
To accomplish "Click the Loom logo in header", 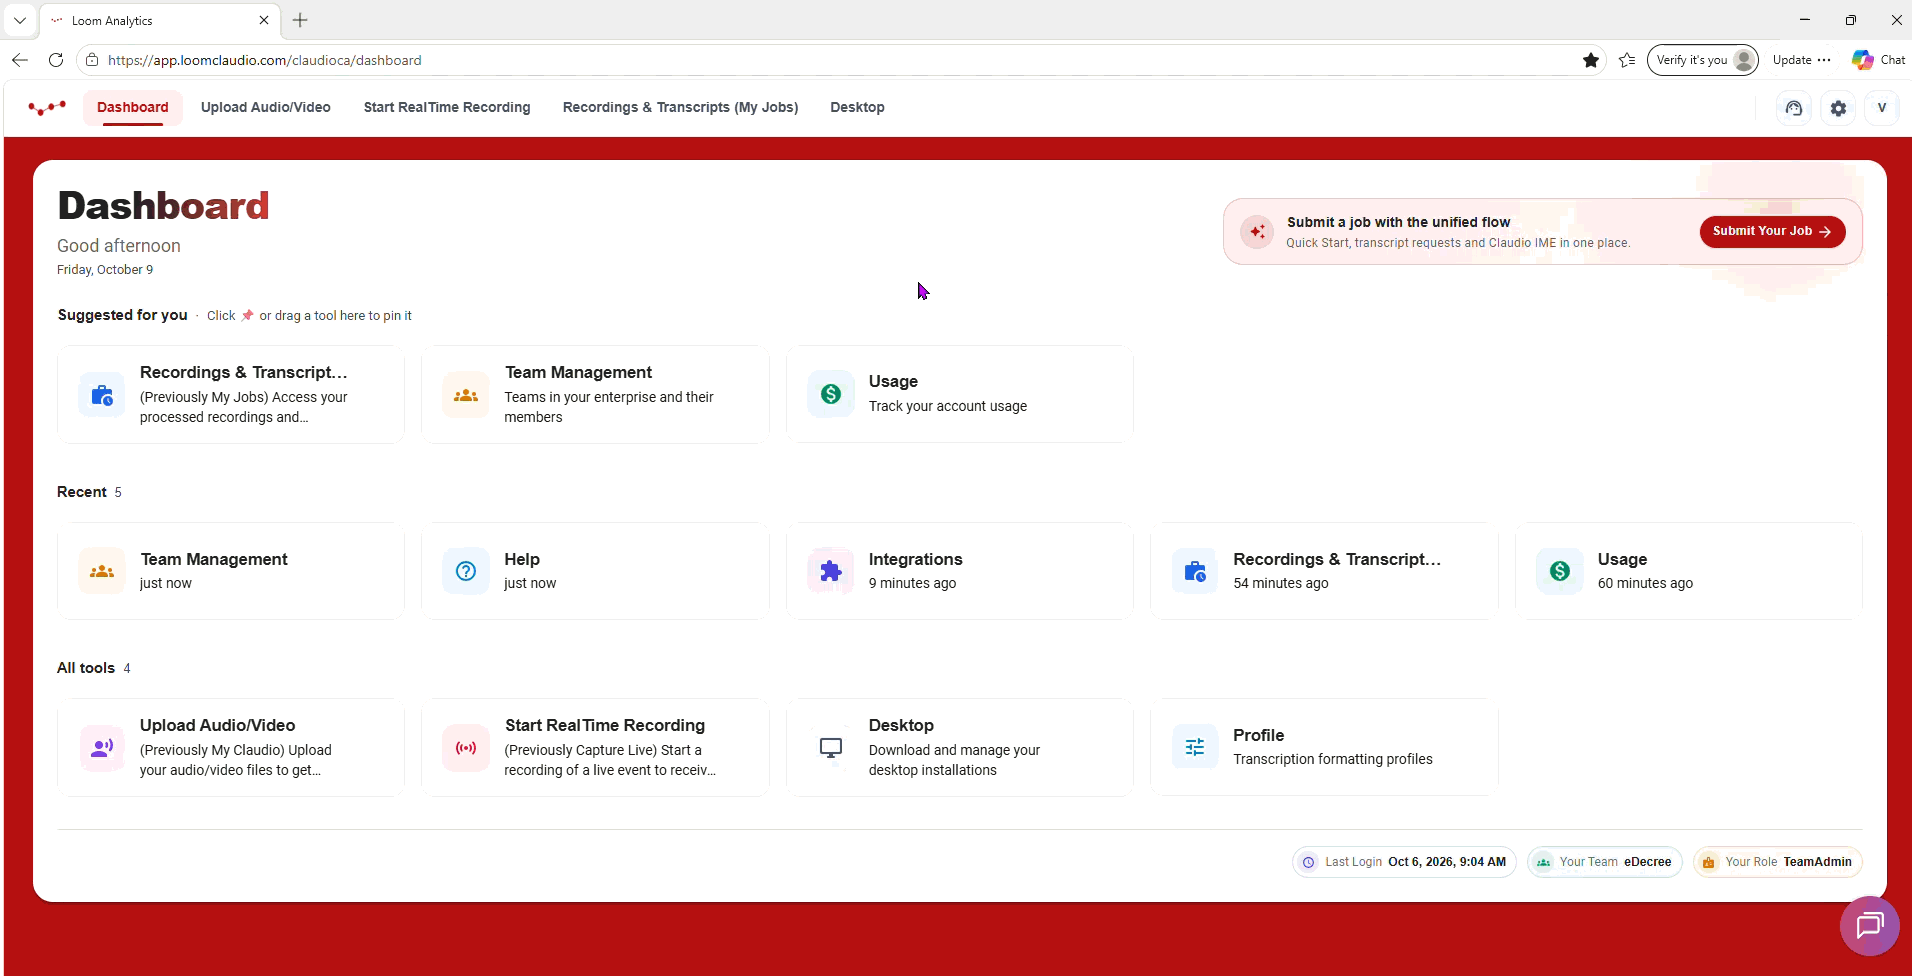I will point(47,108).
